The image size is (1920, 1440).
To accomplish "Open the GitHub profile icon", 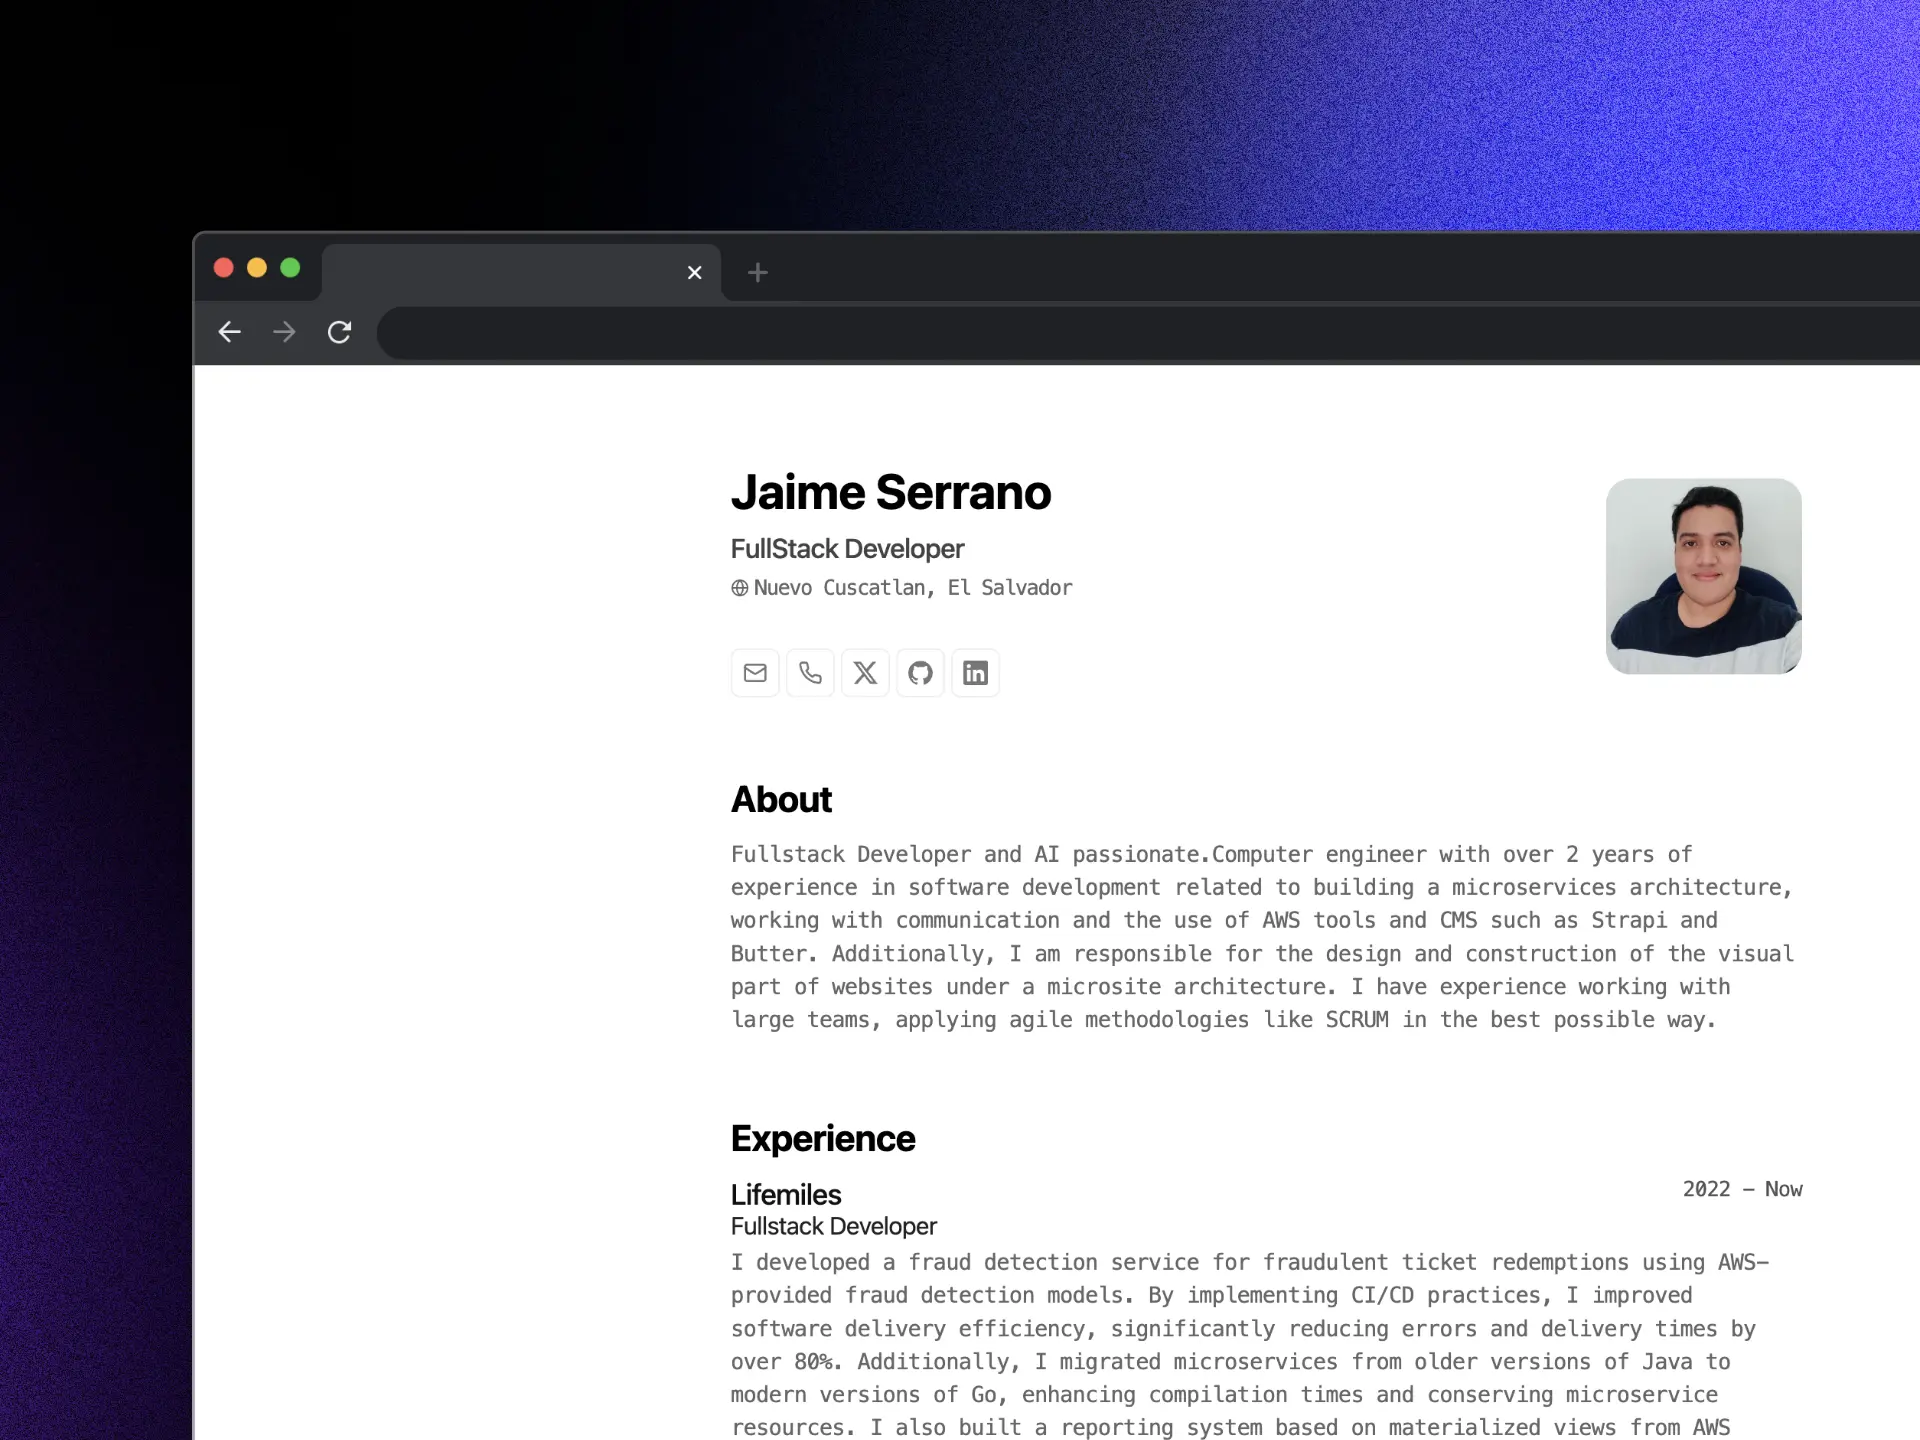I will coord(920,673).
